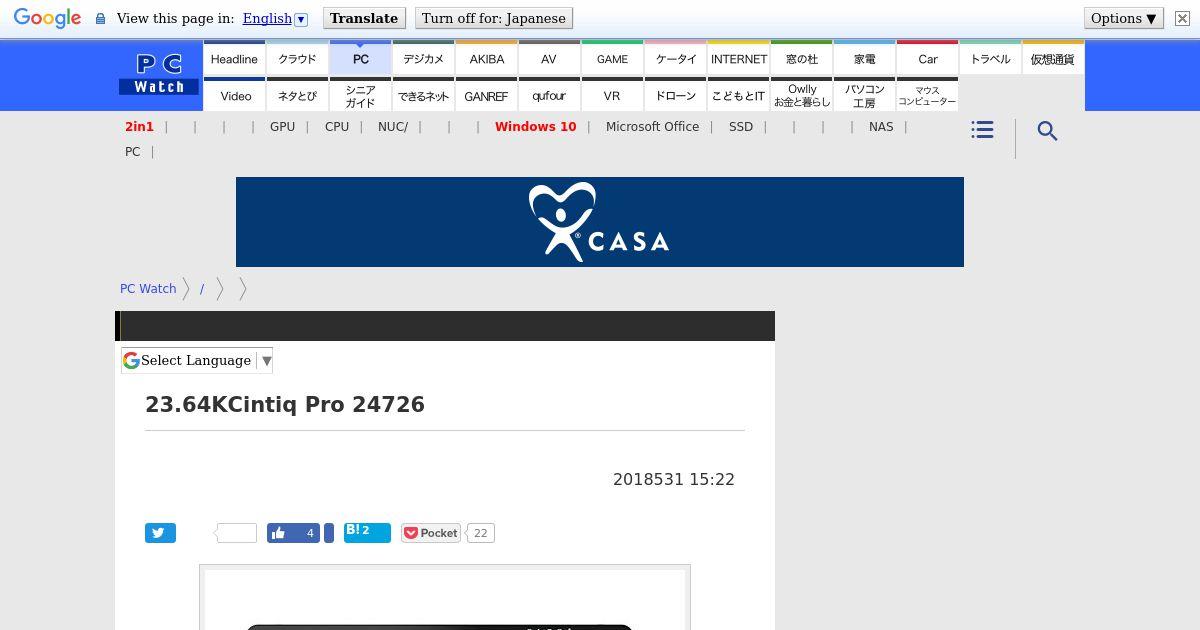Open the AV tab

(x=549, y=58)
